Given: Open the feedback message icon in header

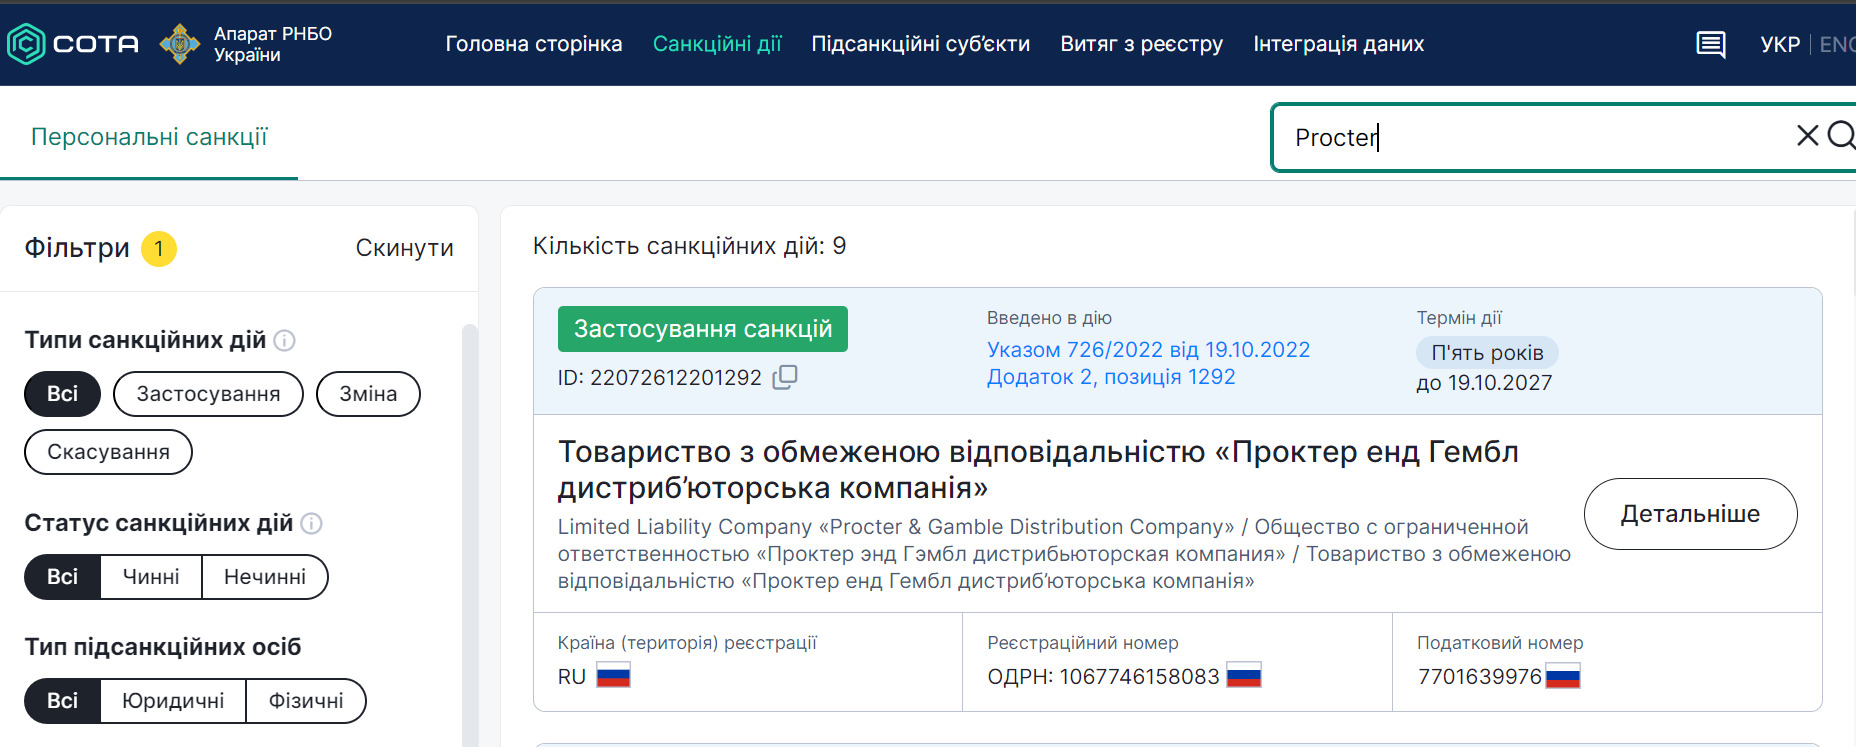Looking at the screenshot, I should click(1711, 44).
